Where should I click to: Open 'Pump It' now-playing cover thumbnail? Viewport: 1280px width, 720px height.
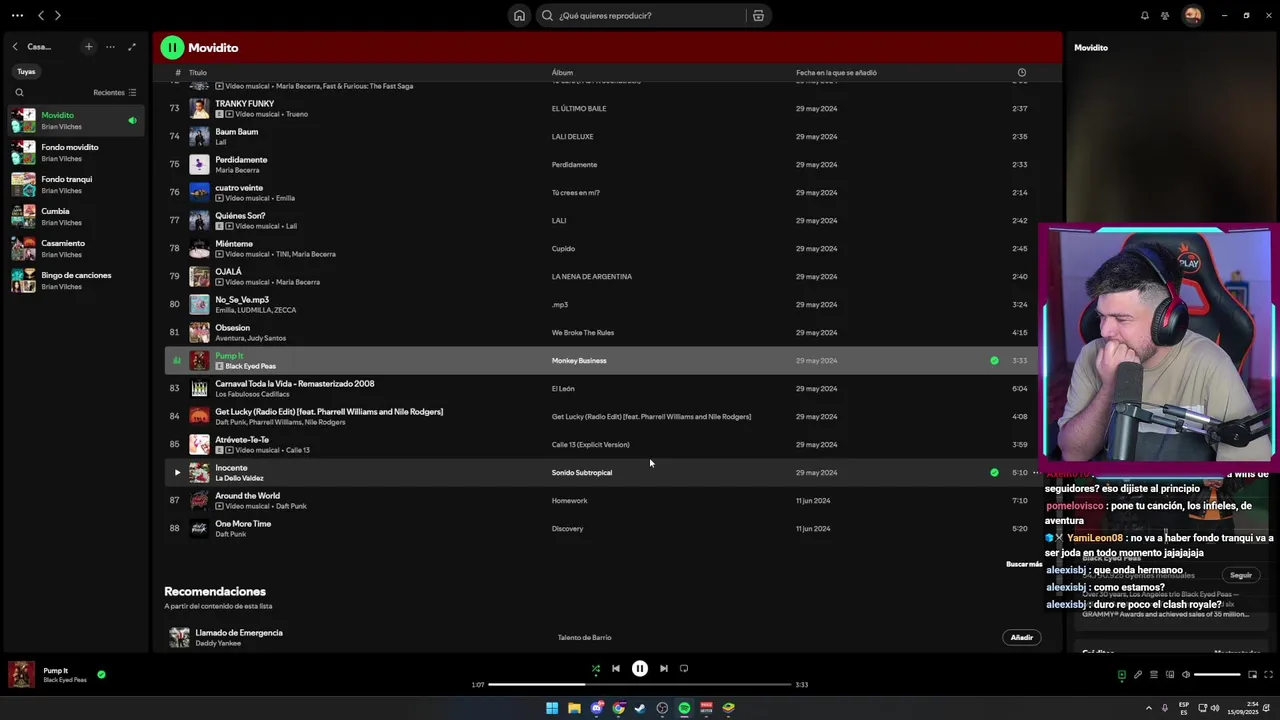click(22, 674)
